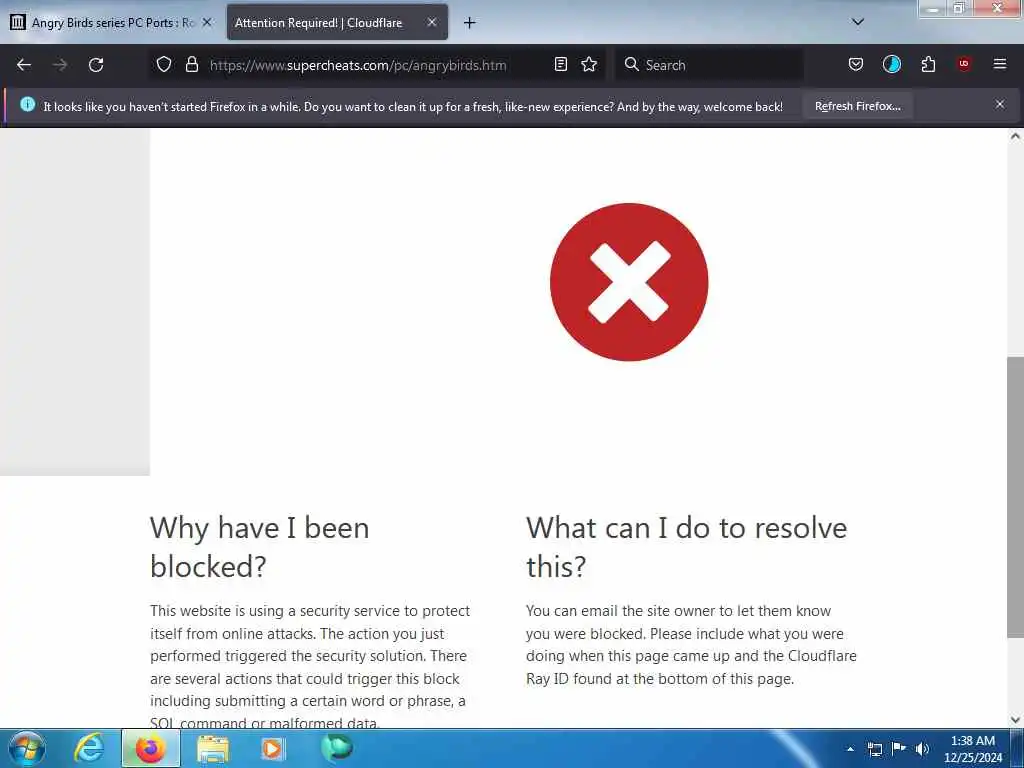
Task: Open the Action Center flag icon
Action: [x=899, y=748]
